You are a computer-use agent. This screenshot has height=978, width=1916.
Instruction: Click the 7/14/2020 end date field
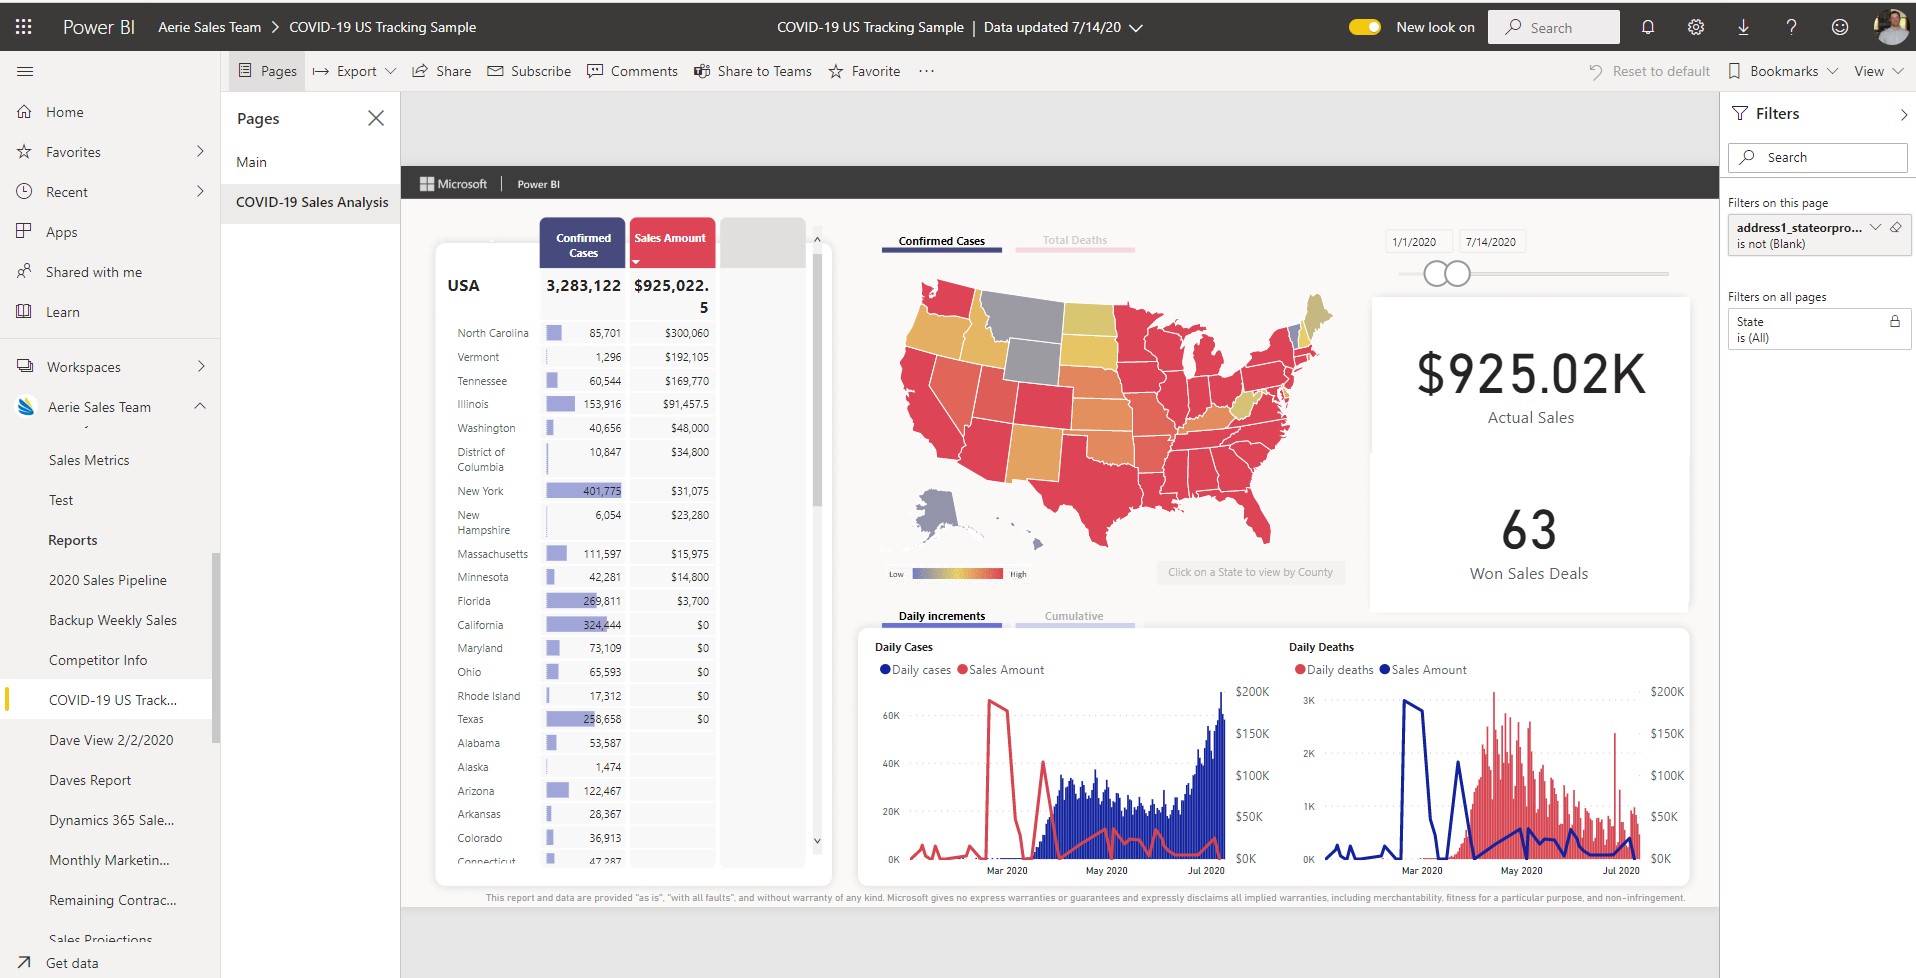1490,242
